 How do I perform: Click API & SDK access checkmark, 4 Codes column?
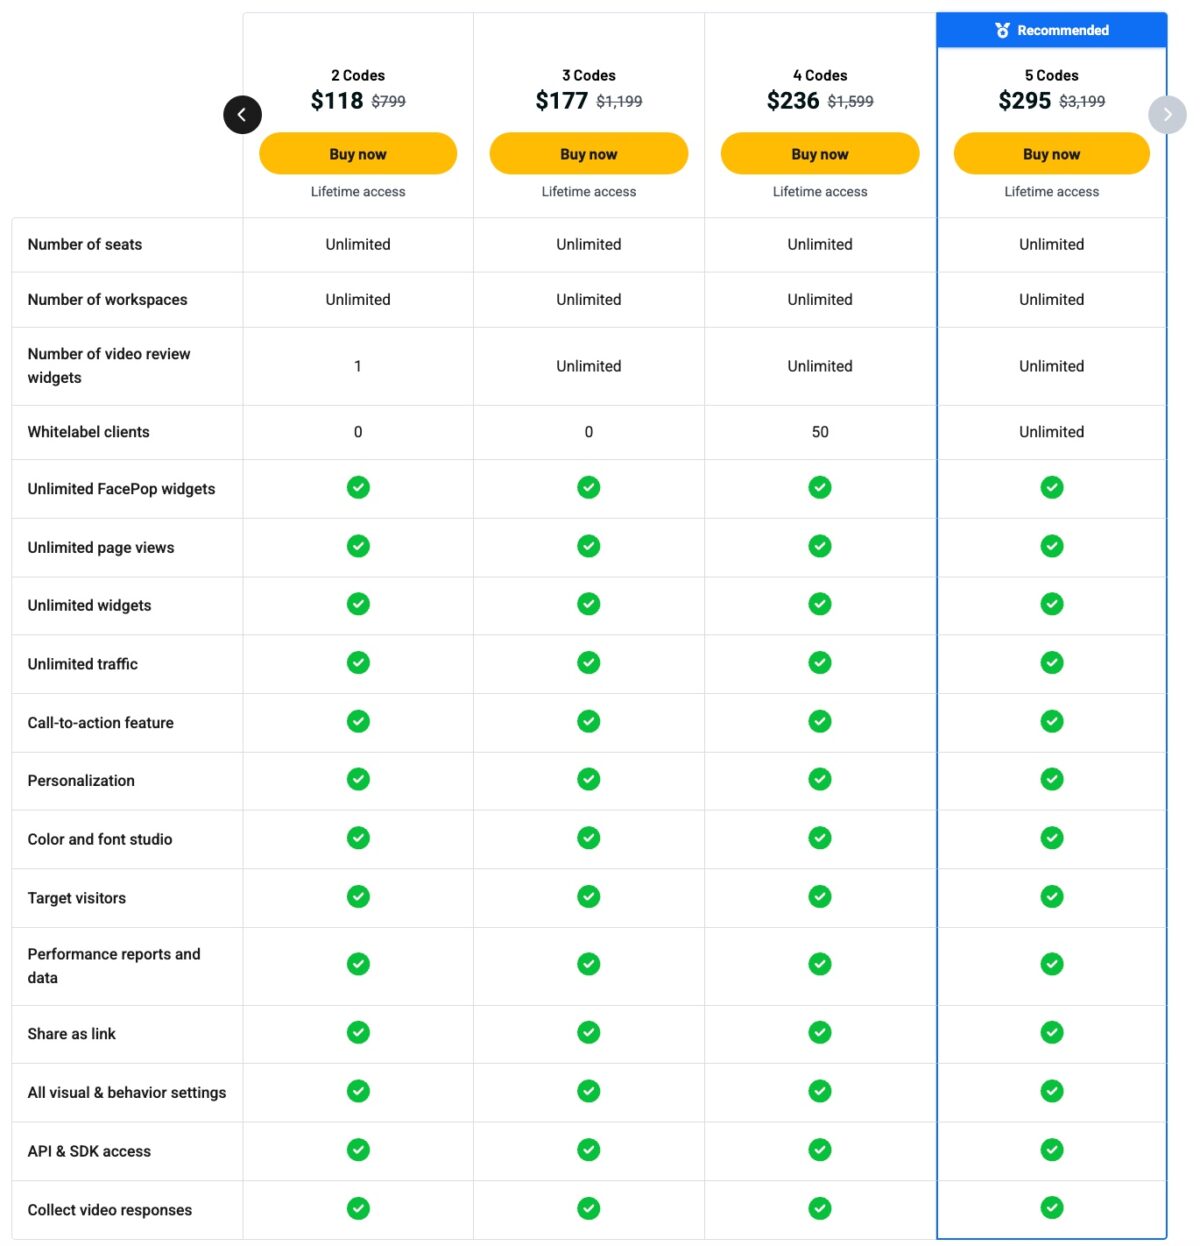tap(820, 1150)
